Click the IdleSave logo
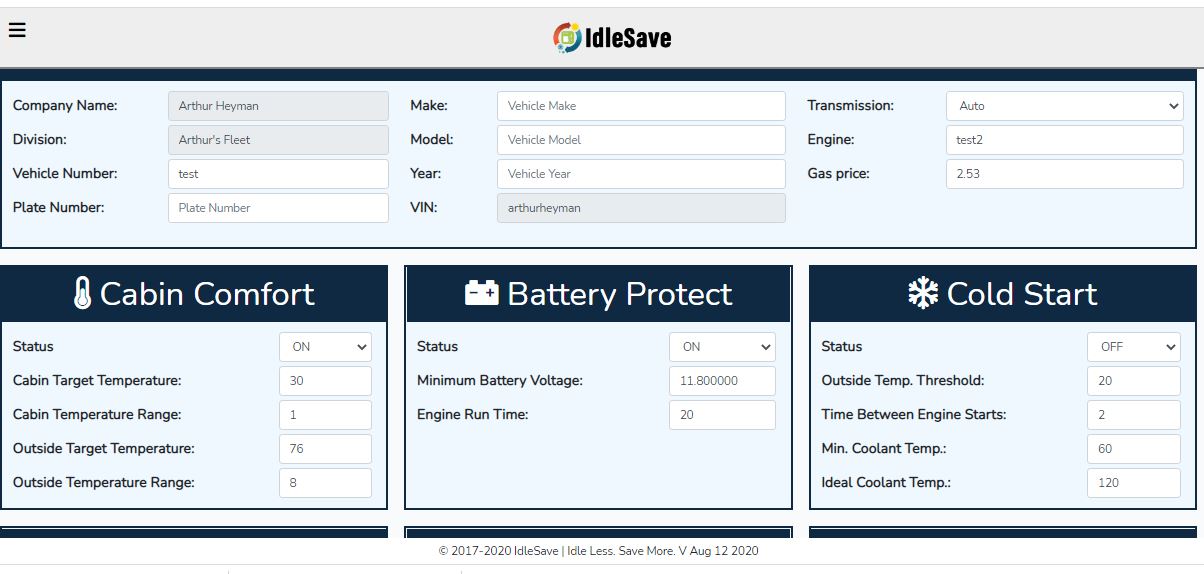Viewport: 1204px width, 574px height. 612,38
